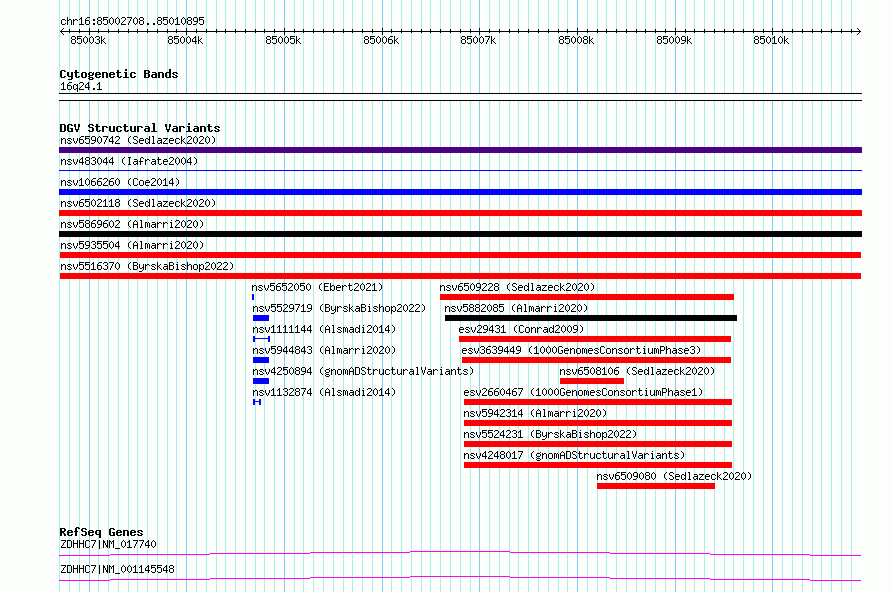
Task: Select the red esv2660467 variant bar
Action: (598, 402)
